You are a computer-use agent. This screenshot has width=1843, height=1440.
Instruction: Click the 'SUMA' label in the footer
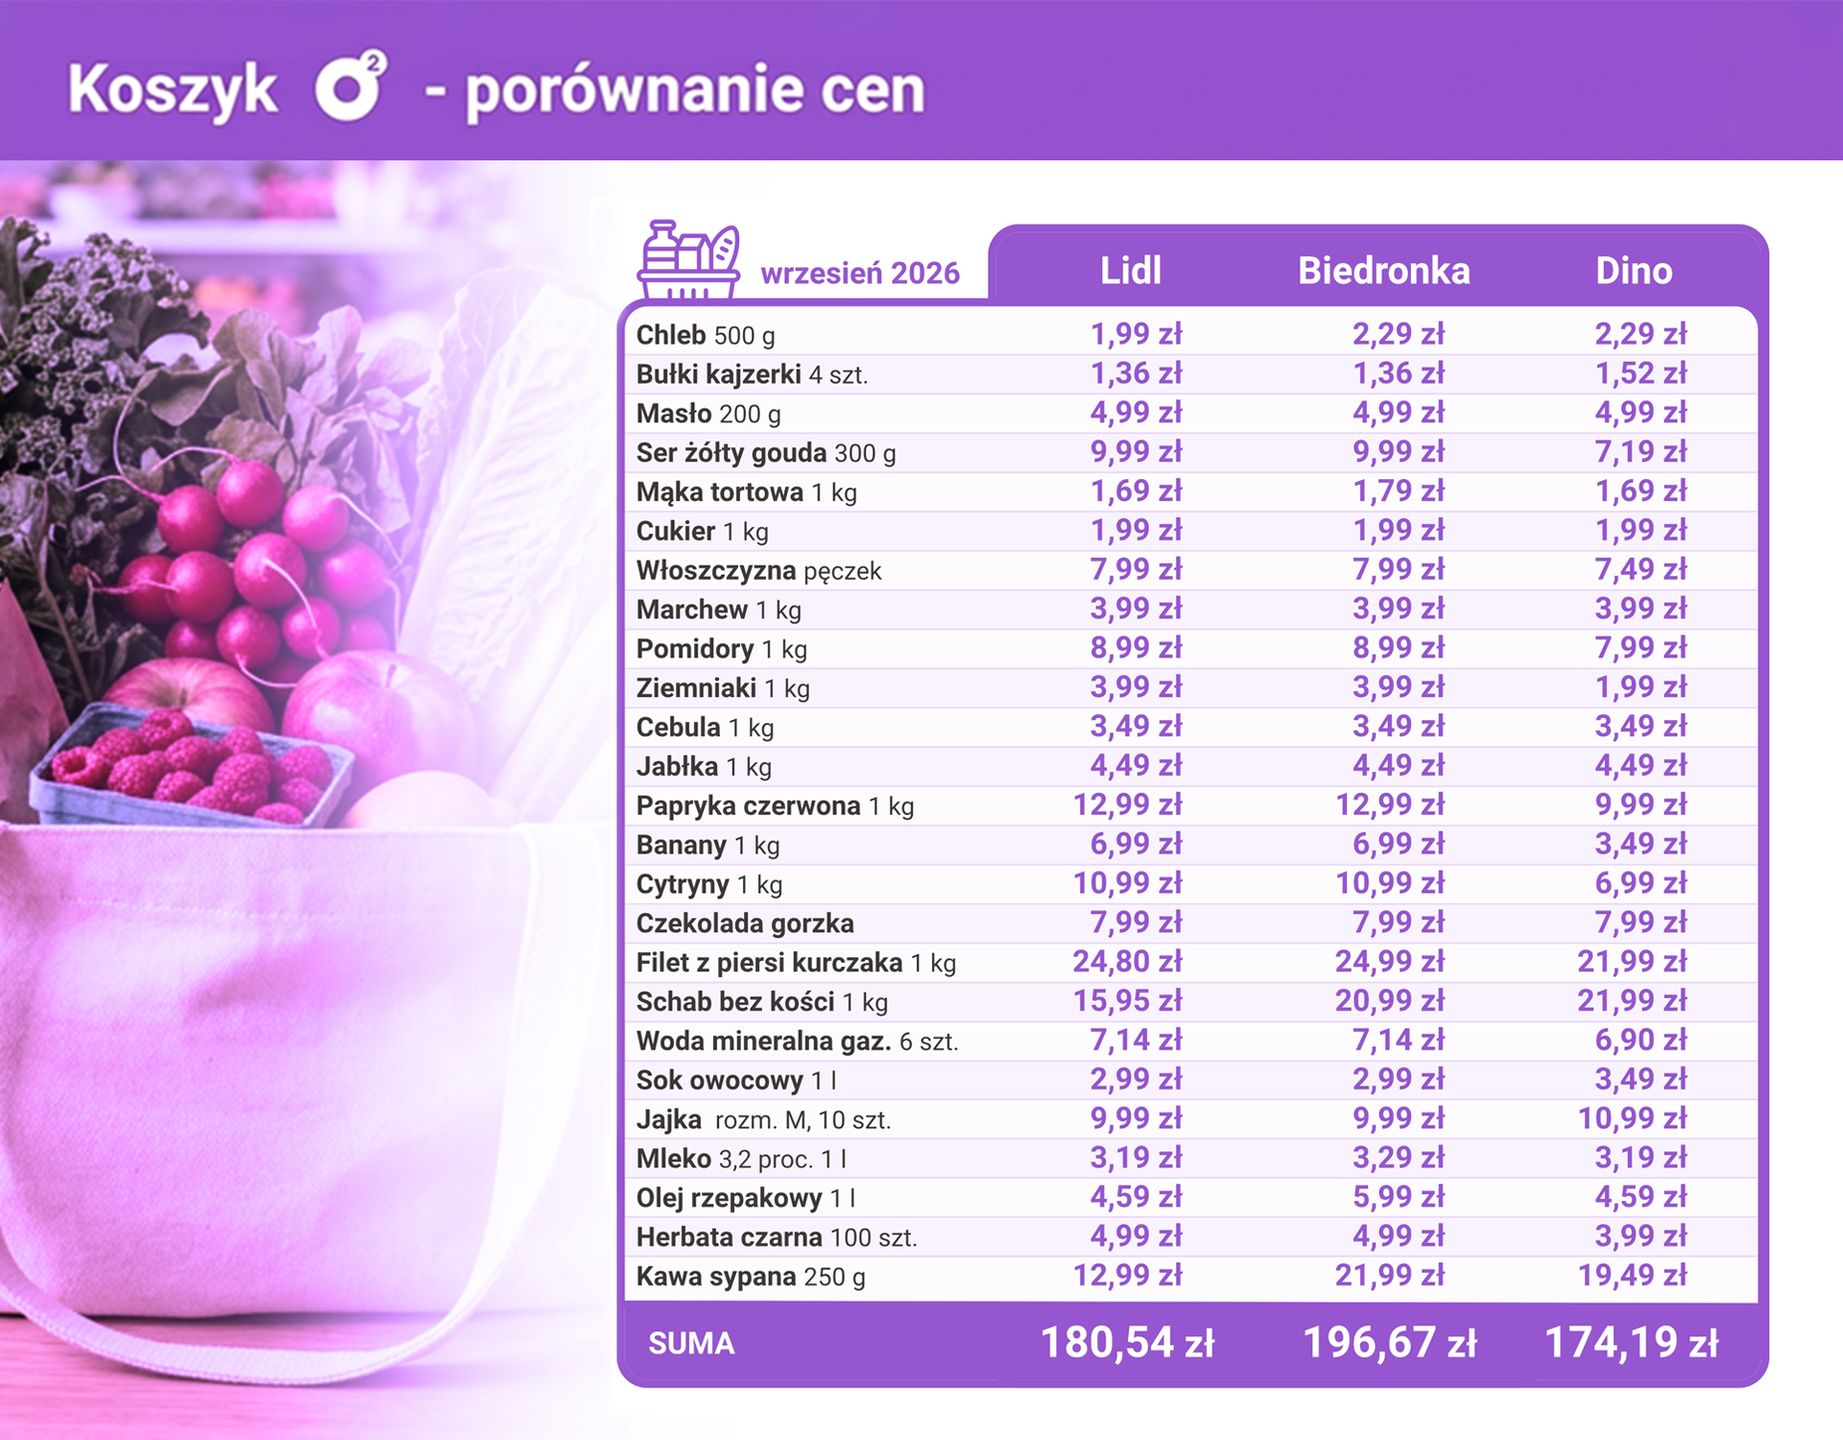(x=691, y=1343)
